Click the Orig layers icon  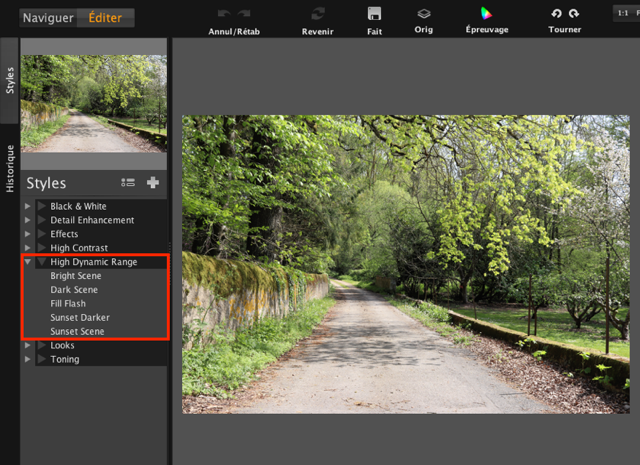coord(424,14)
